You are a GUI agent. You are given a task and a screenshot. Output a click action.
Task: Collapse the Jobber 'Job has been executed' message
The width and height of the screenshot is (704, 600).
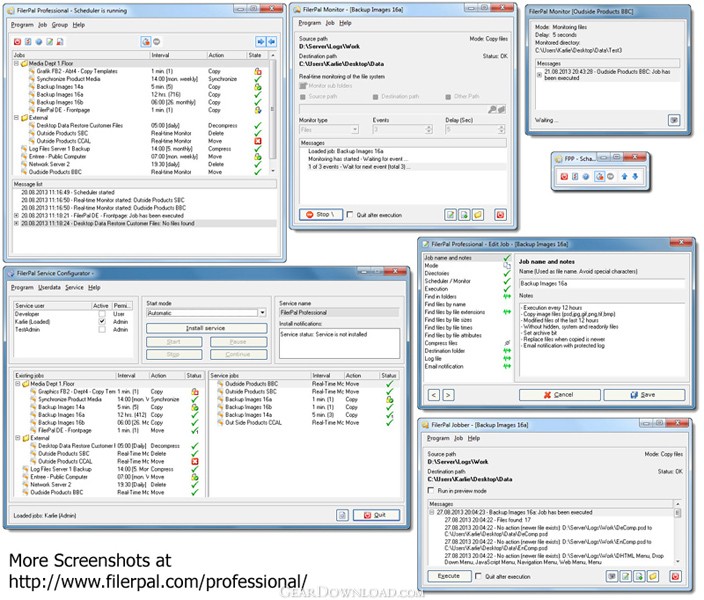431,512
